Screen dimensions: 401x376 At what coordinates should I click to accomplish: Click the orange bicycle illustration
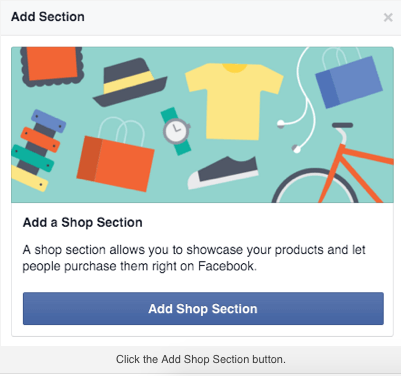333,163
